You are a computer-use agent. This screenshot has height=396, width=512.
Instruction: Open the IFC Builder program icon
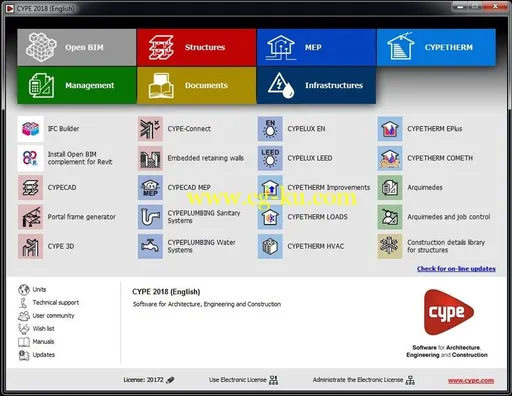(x=30, y=129)
